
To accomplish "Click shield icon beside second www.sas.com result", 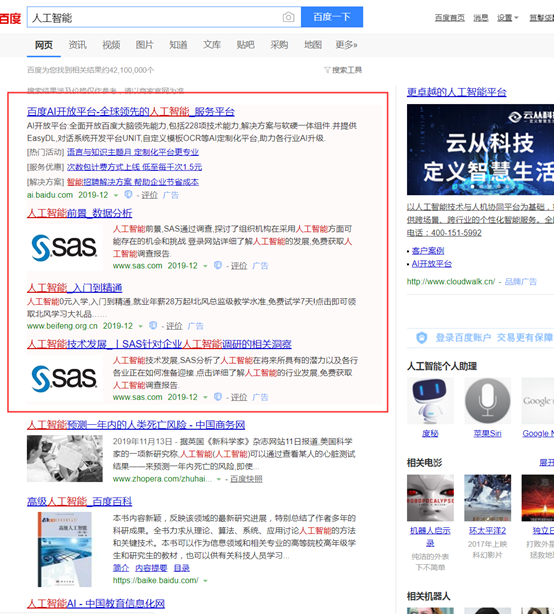I will click(x=218, y=397).
